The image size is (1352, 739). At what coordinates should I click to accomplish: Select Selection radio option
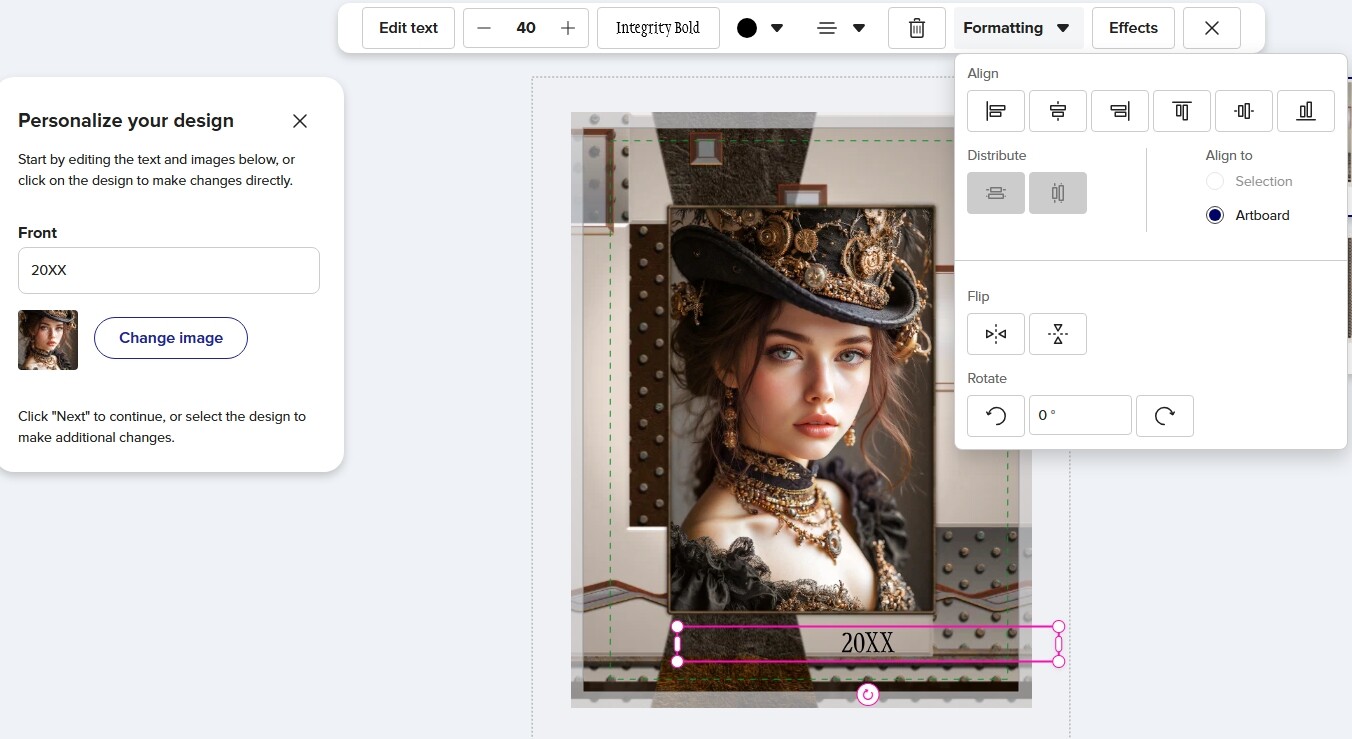(1215, 181)
